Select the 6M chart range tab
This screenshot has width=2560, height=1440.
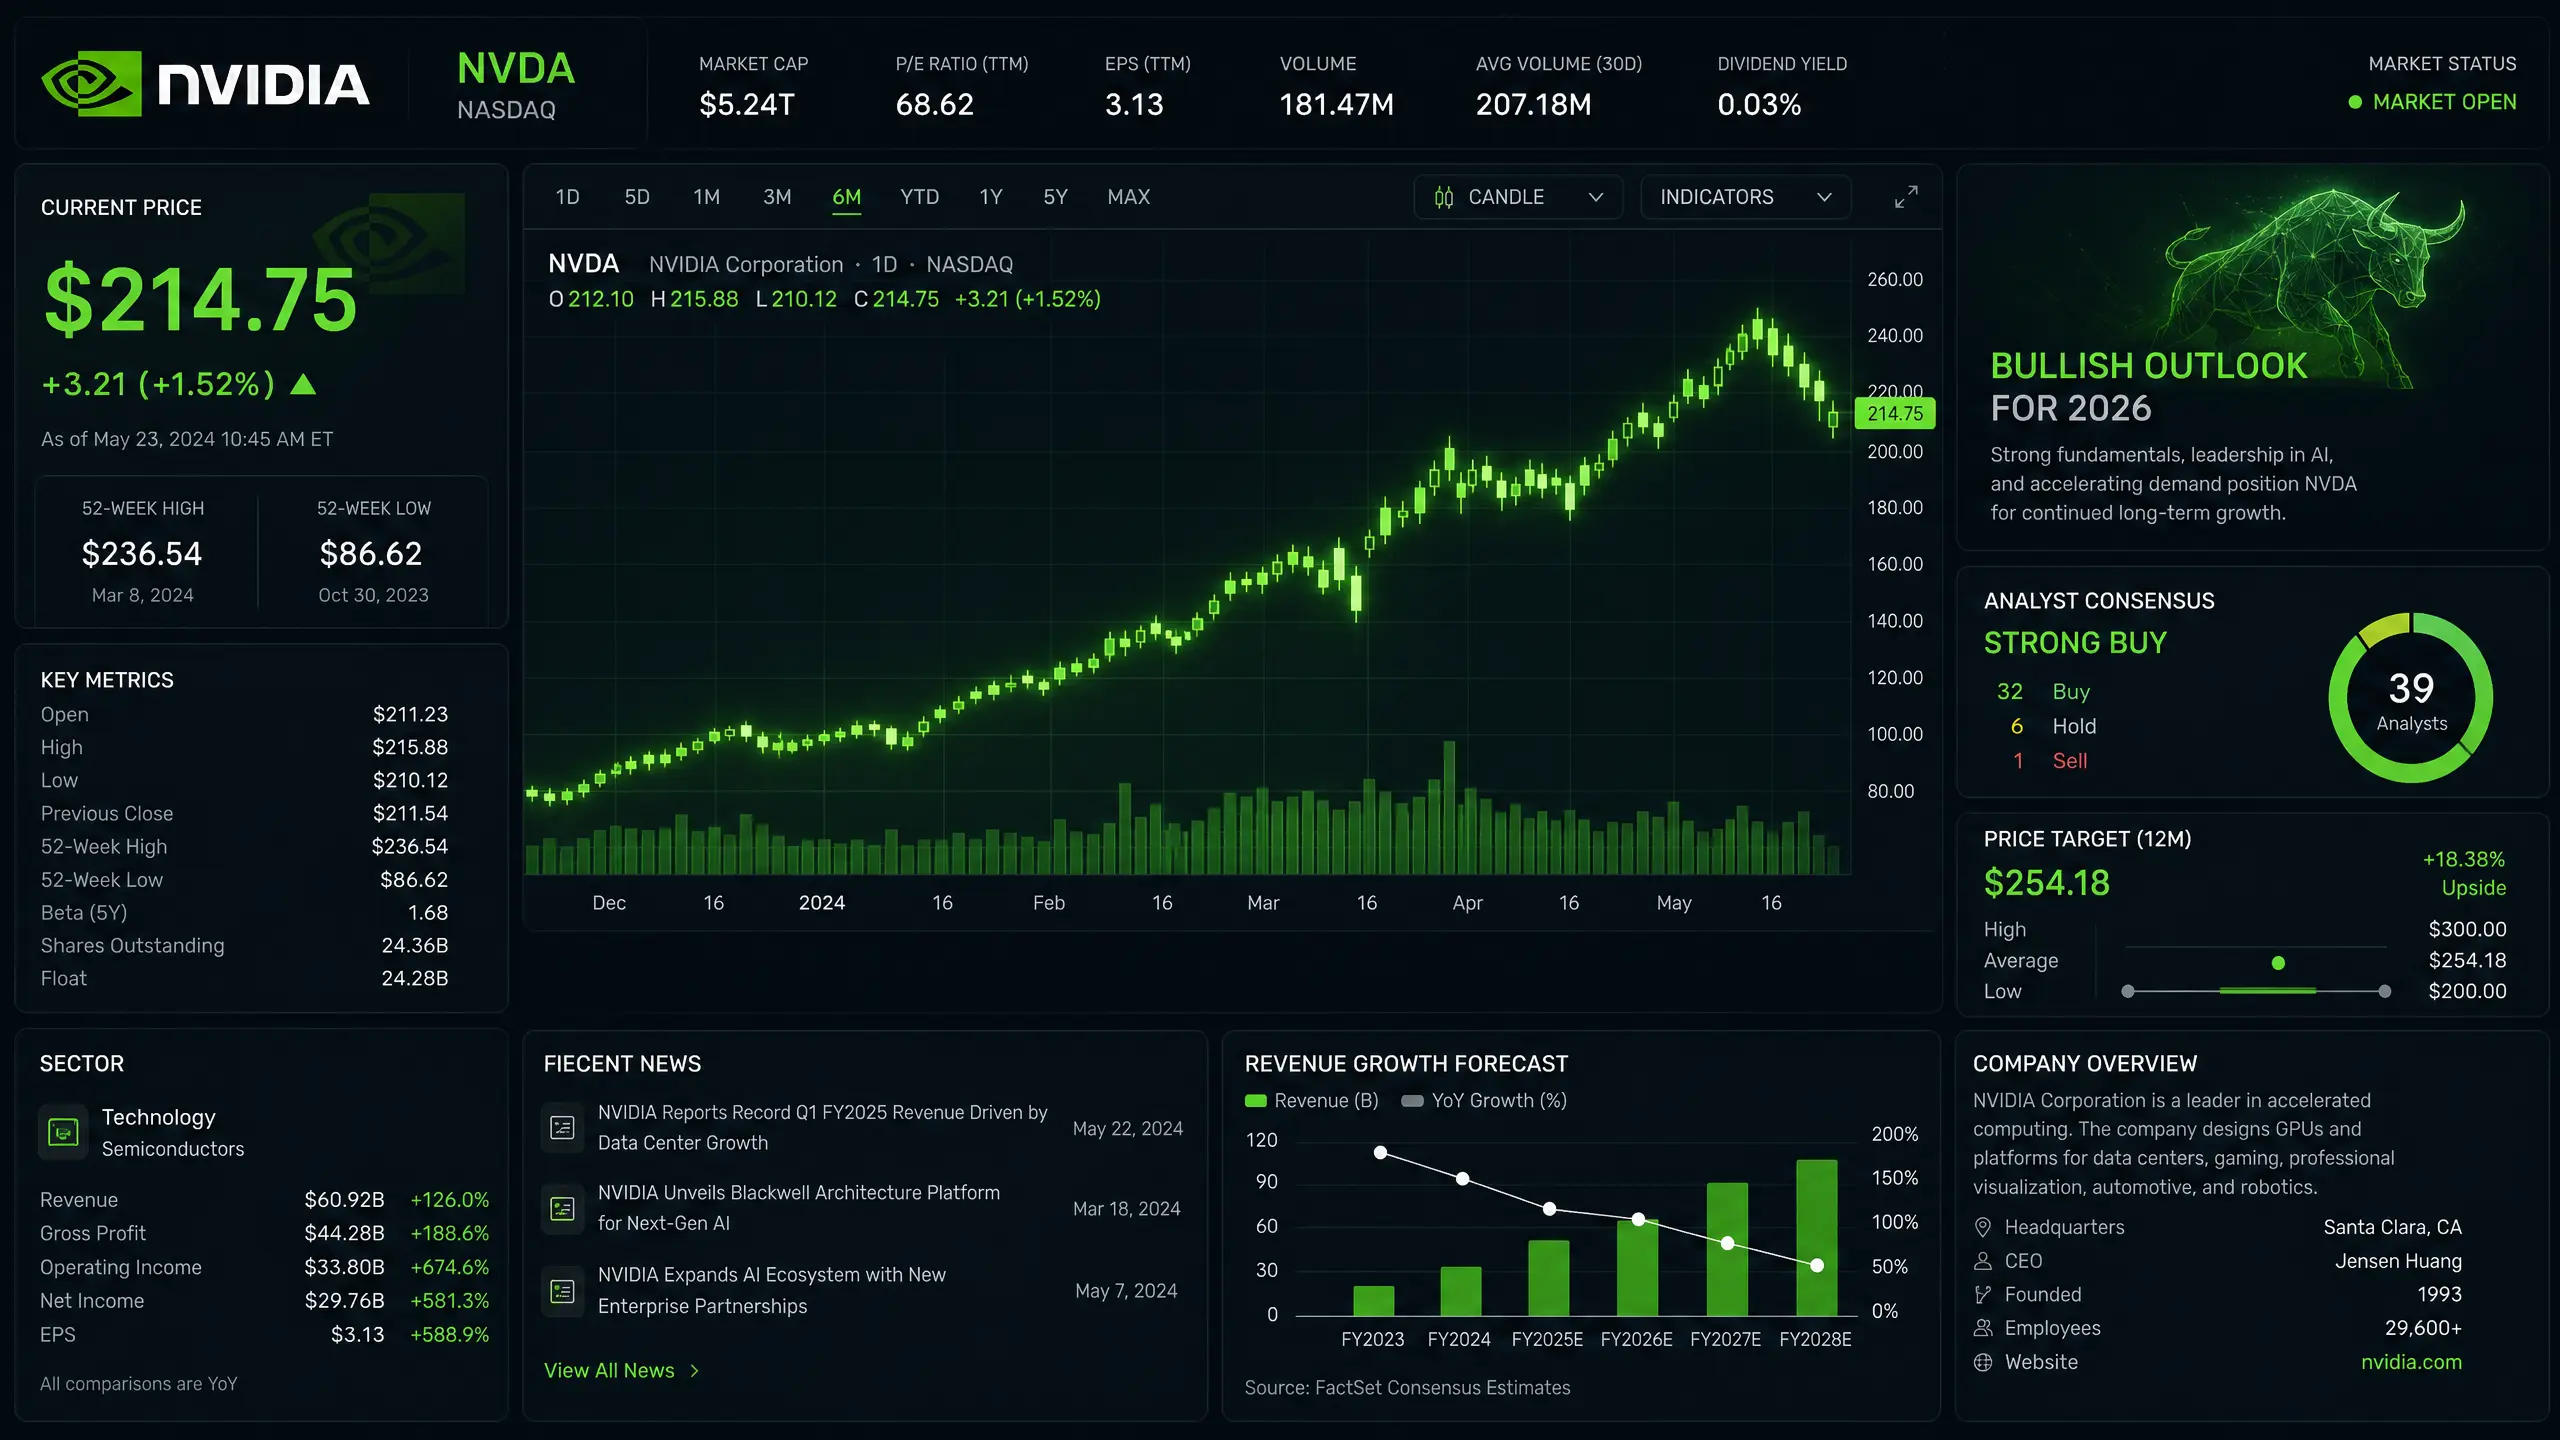(x=847, y=197)
